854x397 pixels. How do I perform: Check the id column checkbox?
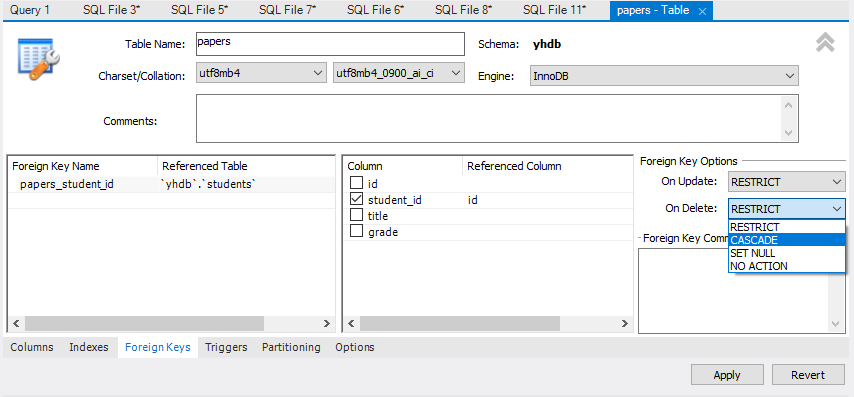tap(356, 182)
